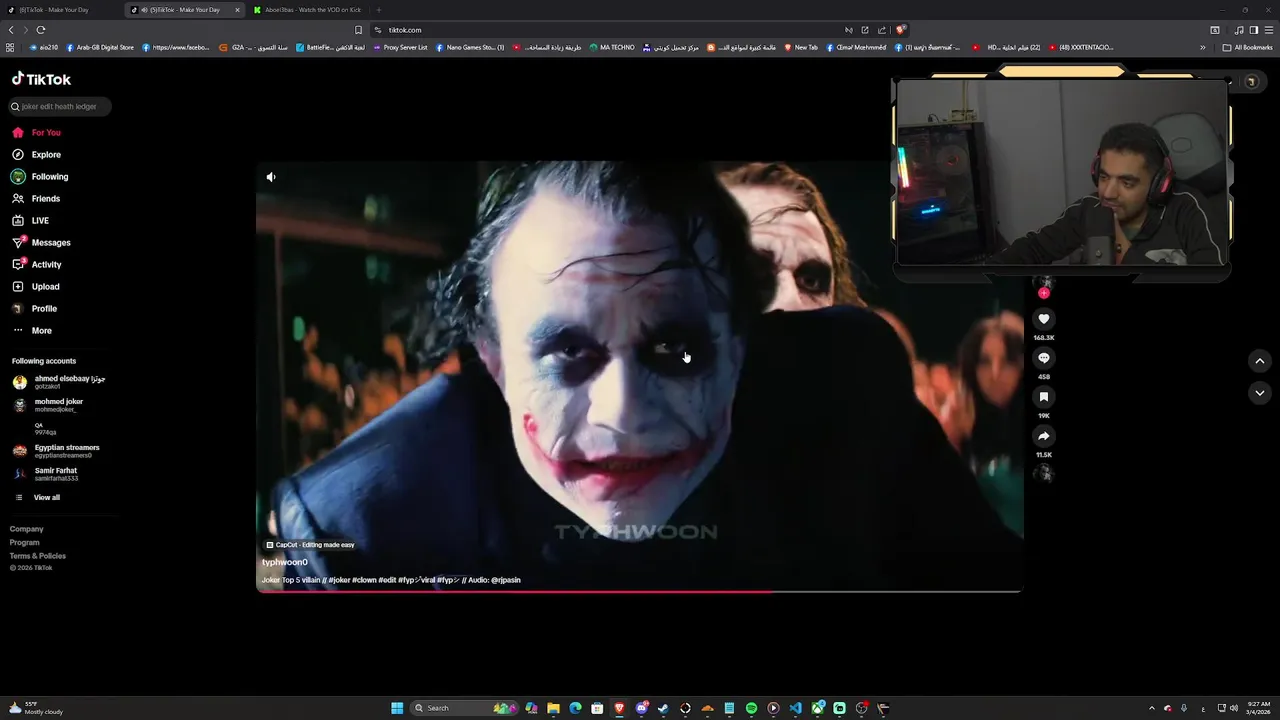Go to the previous video (up chevron)

[x=1260, y=361]
